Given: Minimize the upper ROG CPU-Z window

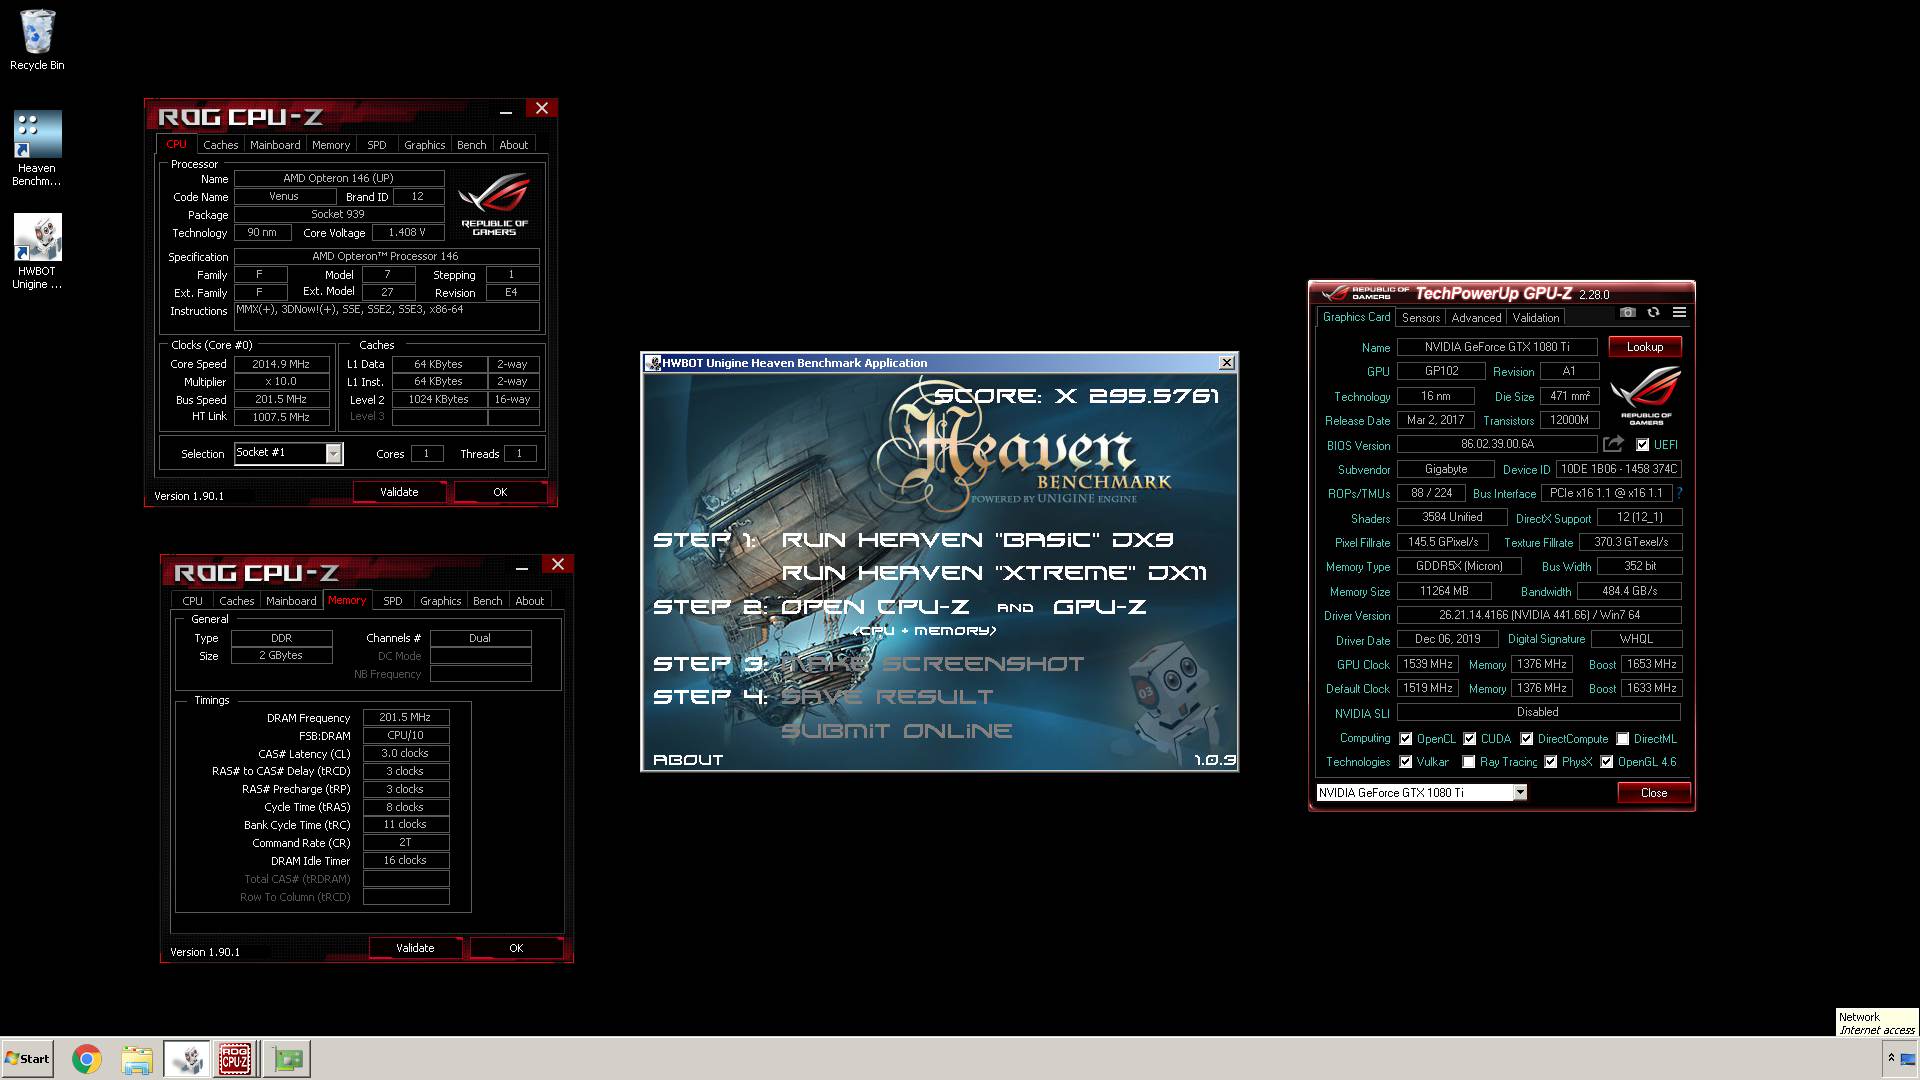Looking at the screenshot, I should [506, 111].
